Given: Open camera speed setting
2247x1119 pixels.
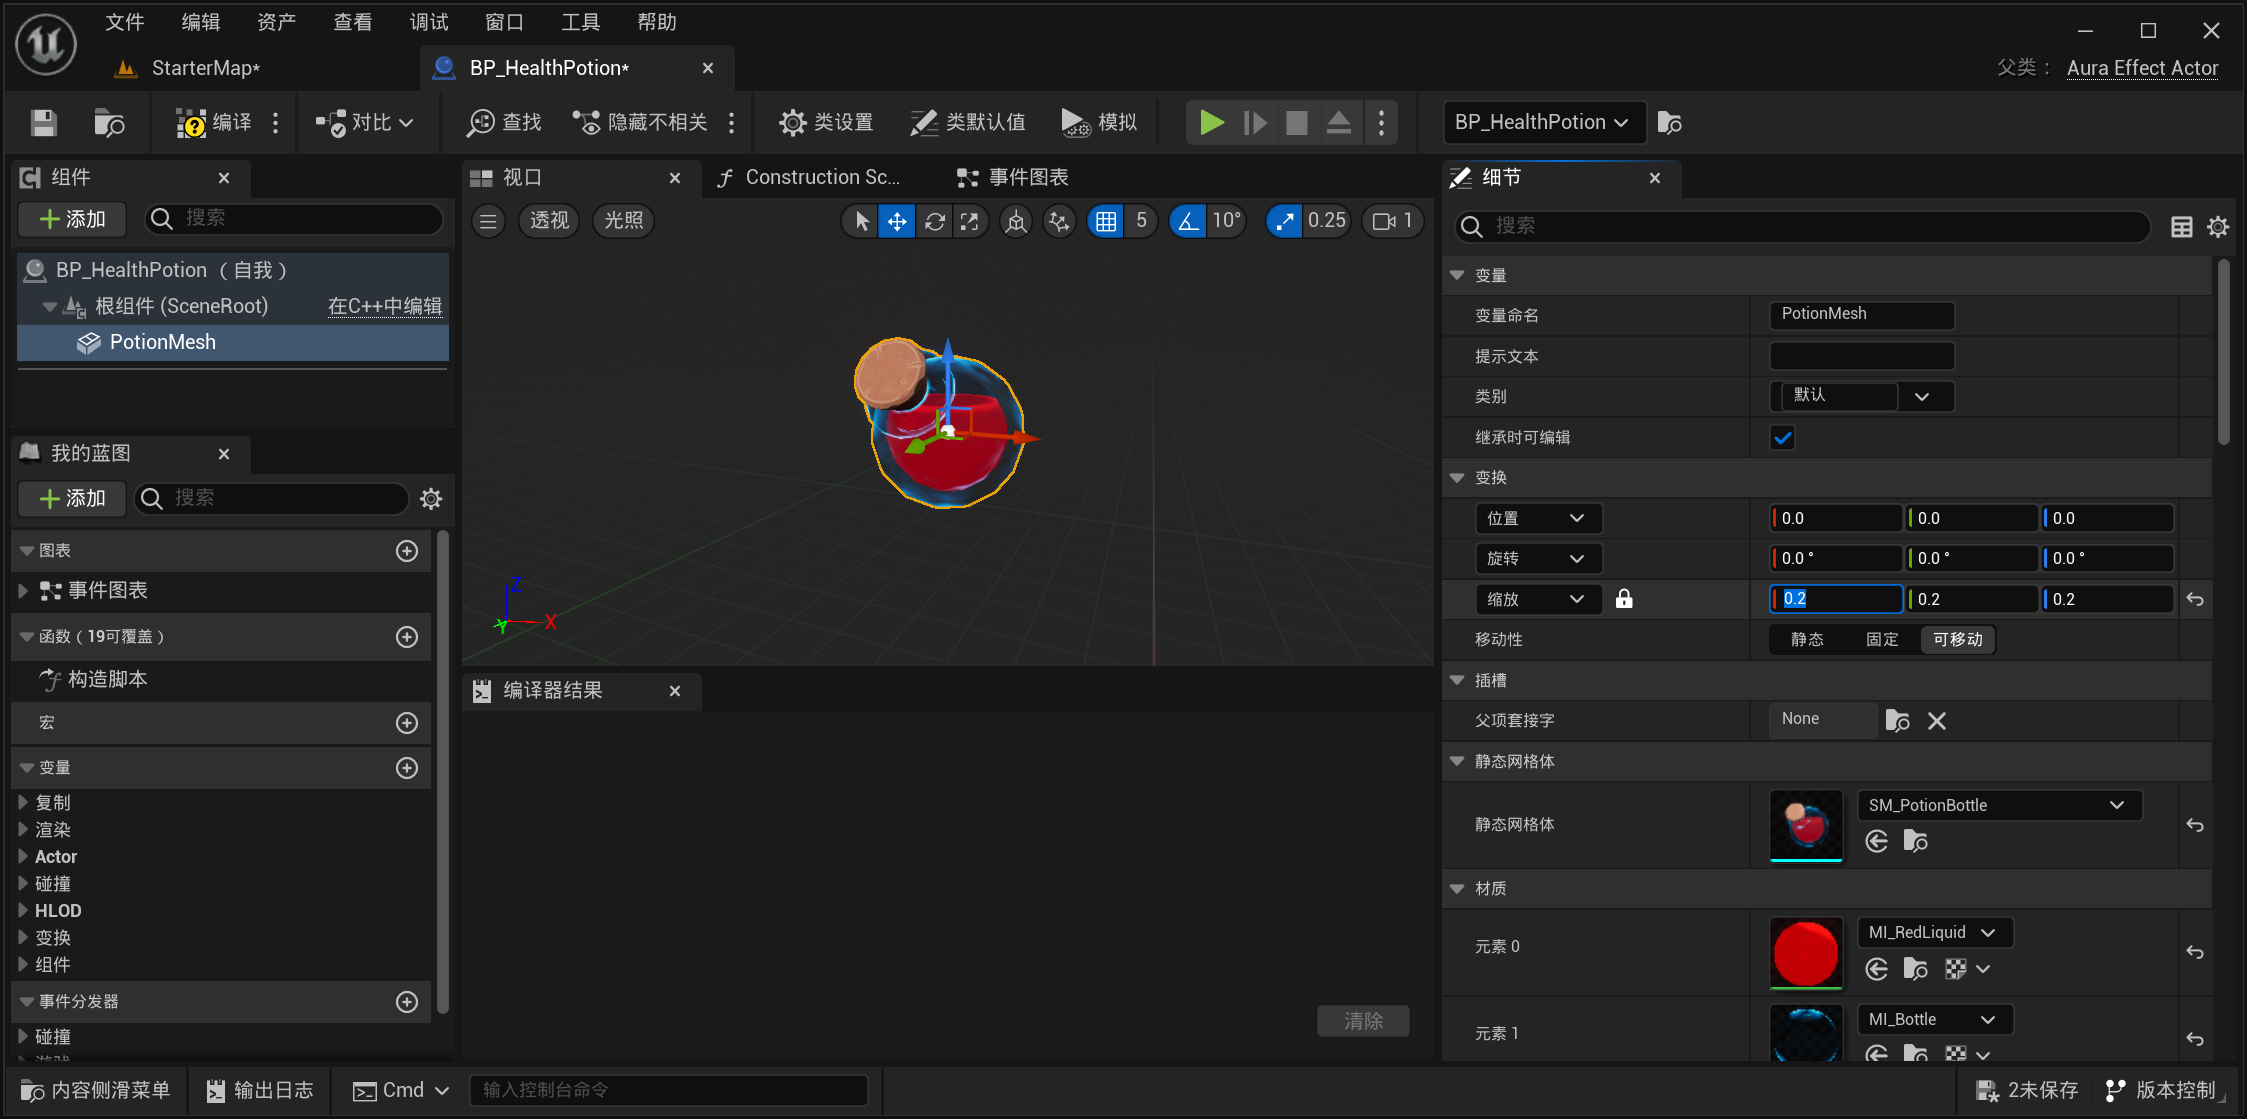Looking at the screenshot, I should (x=1392, y=221).
